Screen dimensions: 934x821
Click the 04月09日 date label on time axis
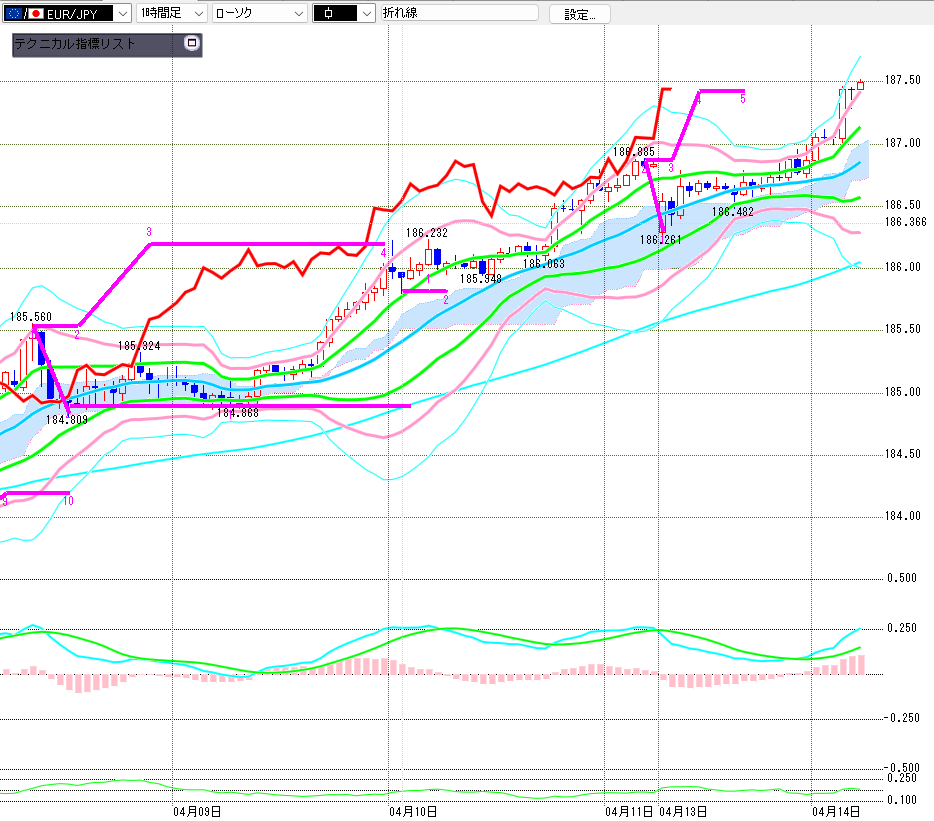(x=196, y=811)
